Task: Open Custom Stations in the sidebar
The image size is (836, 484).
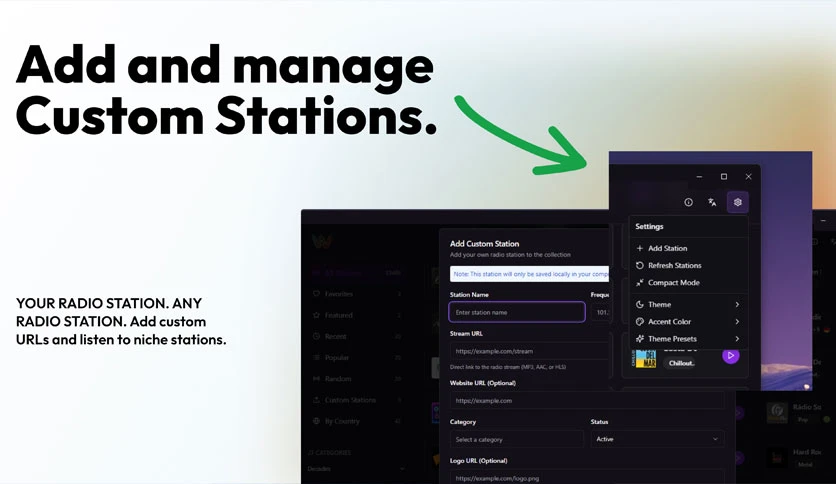Action: (357, 400)
